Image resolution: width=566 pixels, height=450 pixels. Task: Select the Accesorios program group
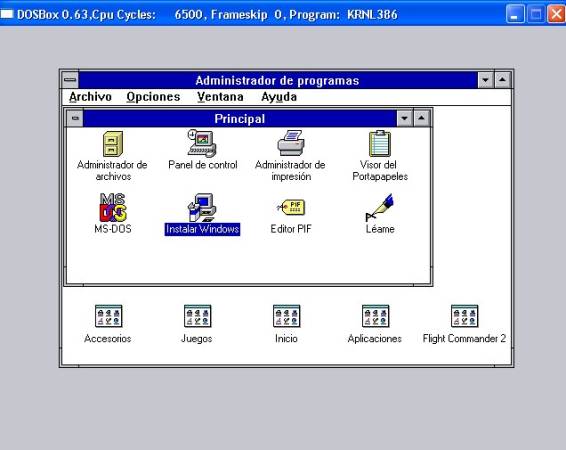[x=108, y=316]
